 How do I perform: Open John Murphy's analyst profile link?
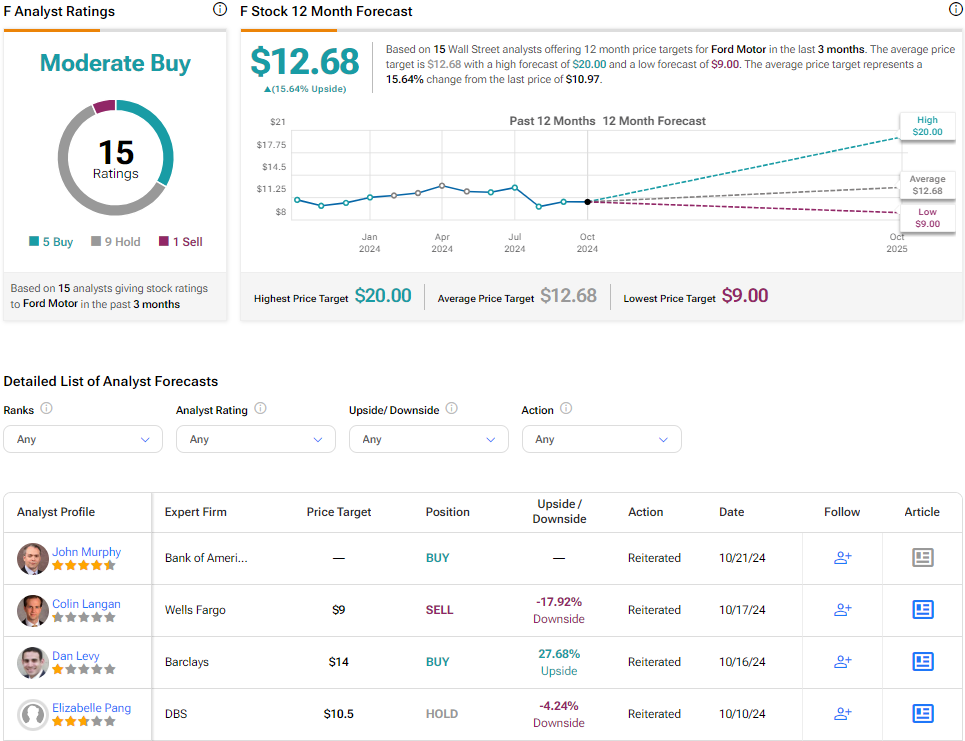pyautogui.click(x=86, y=552)
